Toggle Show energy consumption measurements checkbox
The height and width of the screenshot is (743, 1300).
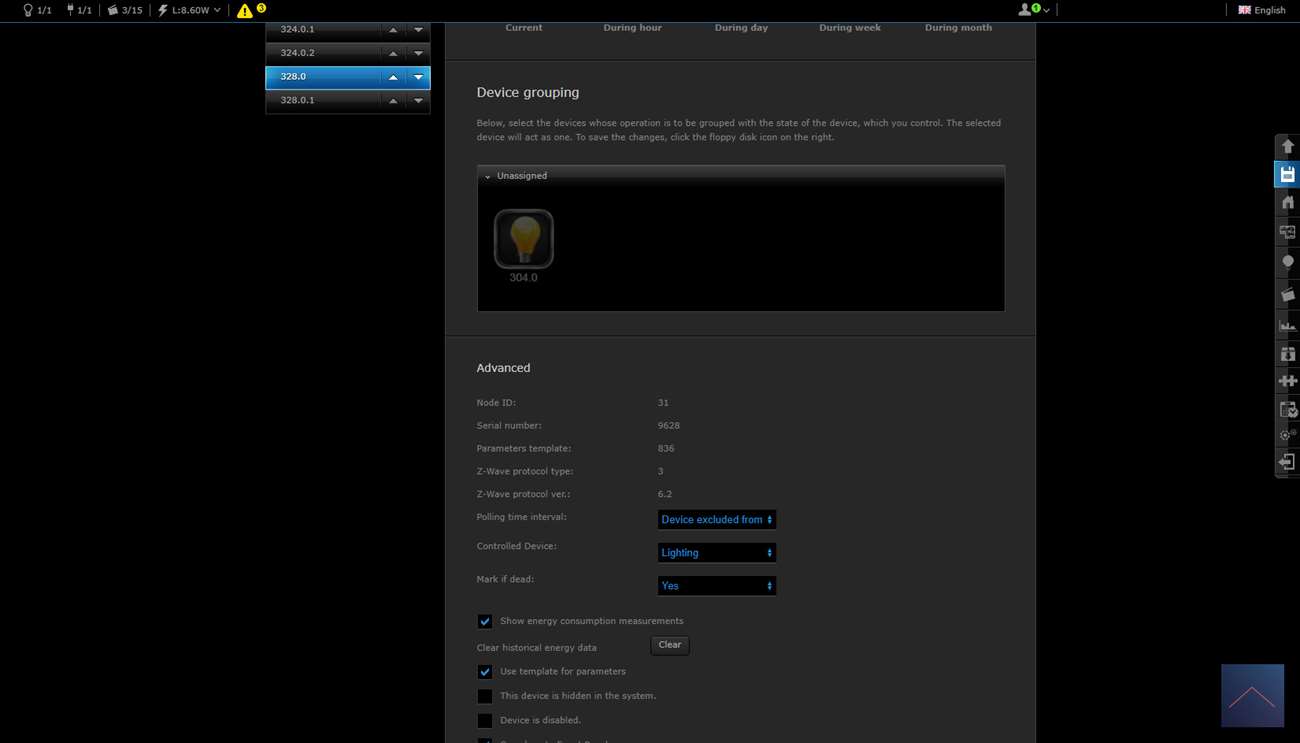click(x=485, y=622)
